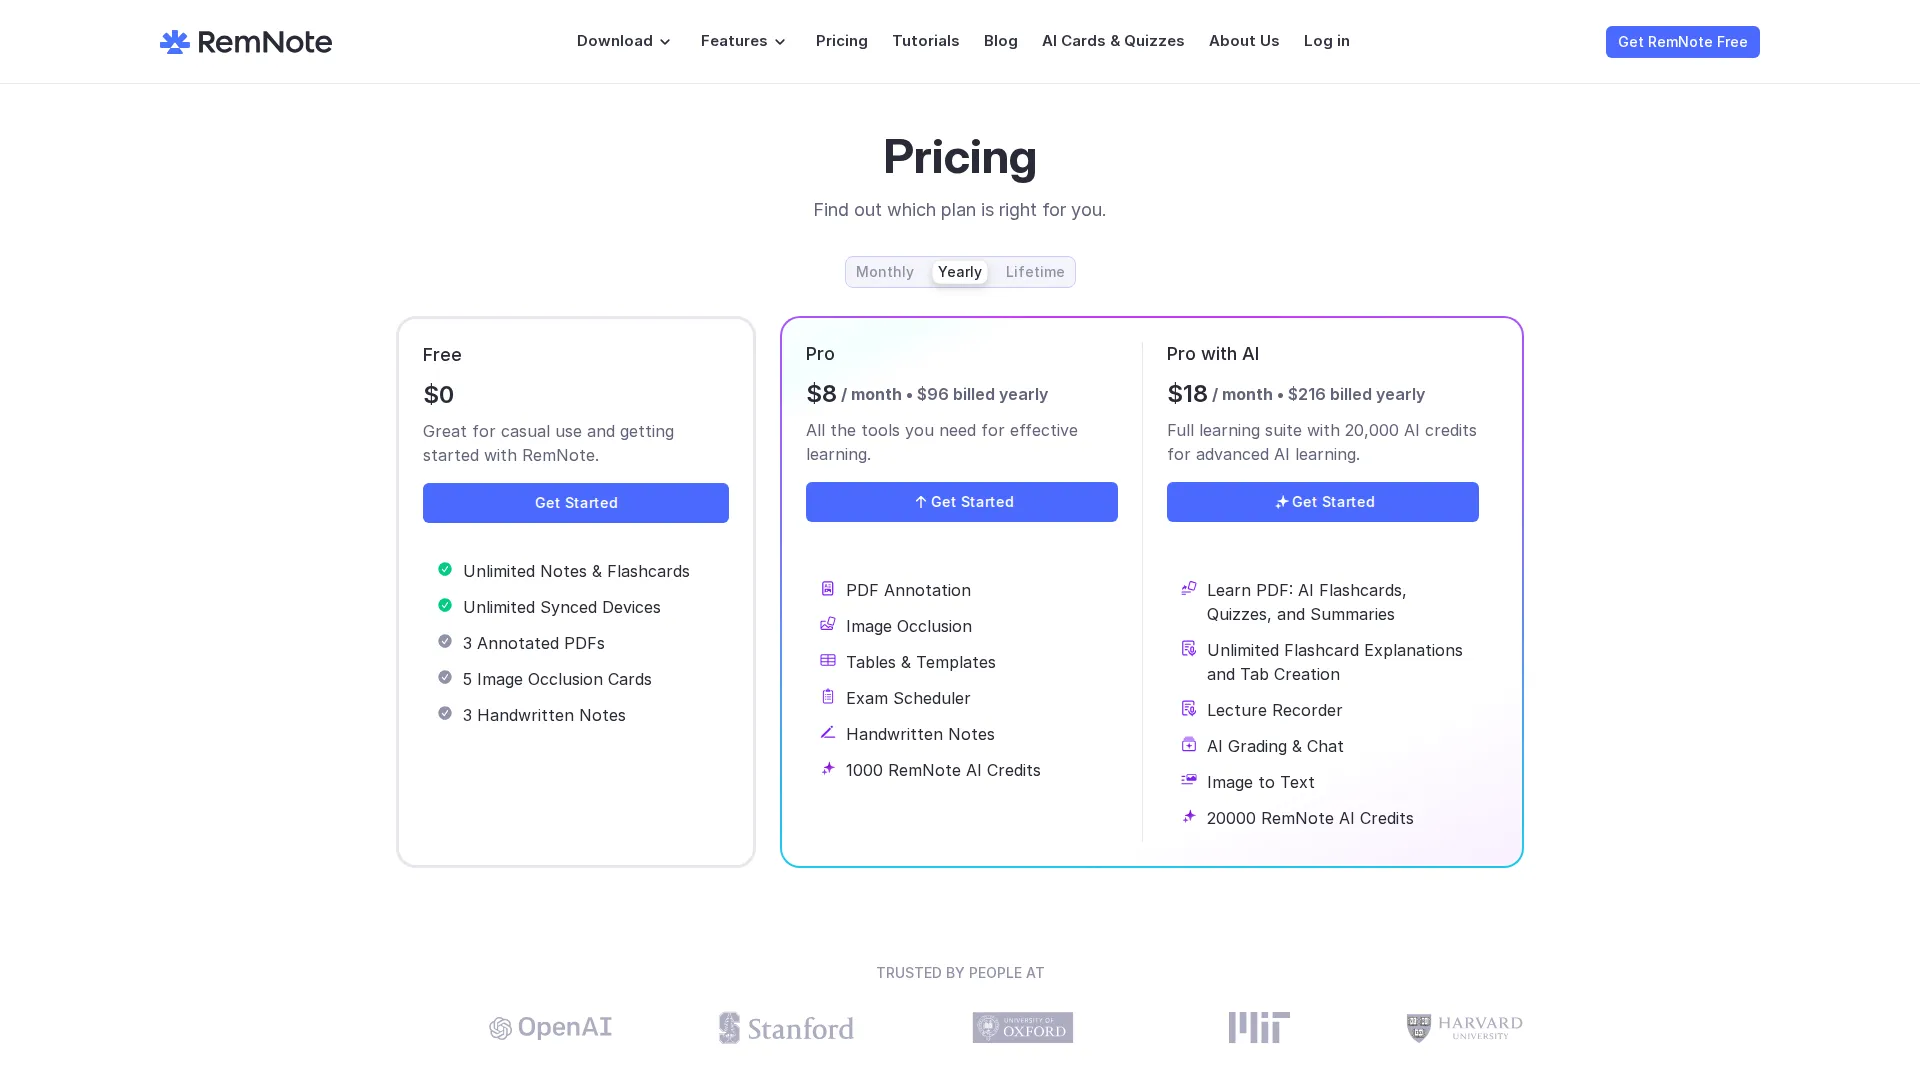Click the Handwritten Notes pen icon
The width and height of the screenshot is (1920, 1080).
point(827,732)
